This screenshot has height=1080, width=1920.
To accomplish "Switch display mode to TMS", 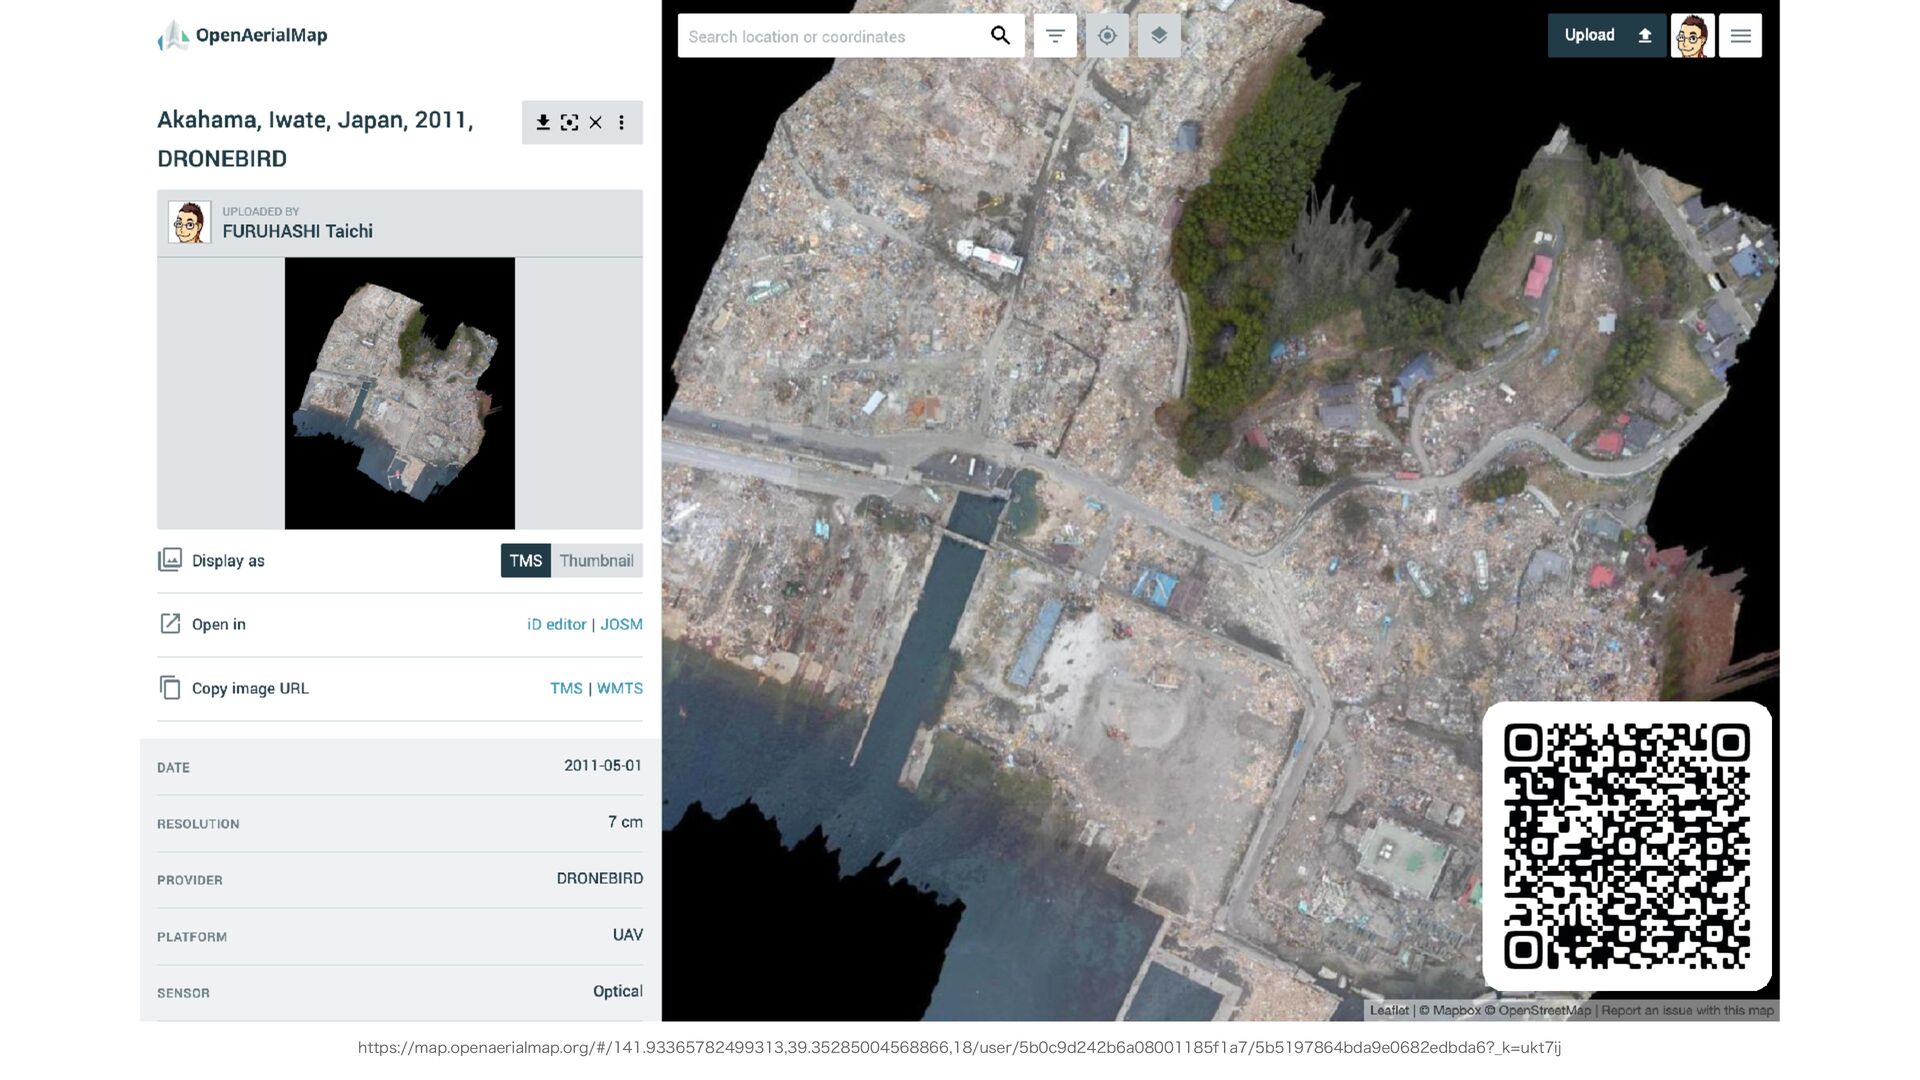I will 525,561.
